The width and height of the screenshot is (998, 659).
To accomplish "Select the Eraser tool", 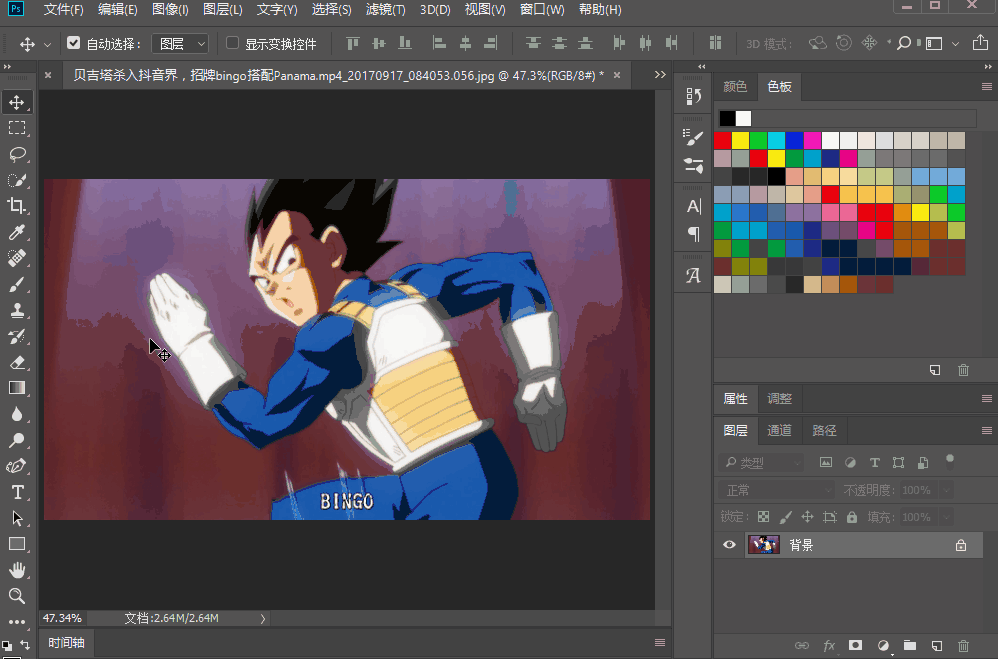I will coord(17,362).
